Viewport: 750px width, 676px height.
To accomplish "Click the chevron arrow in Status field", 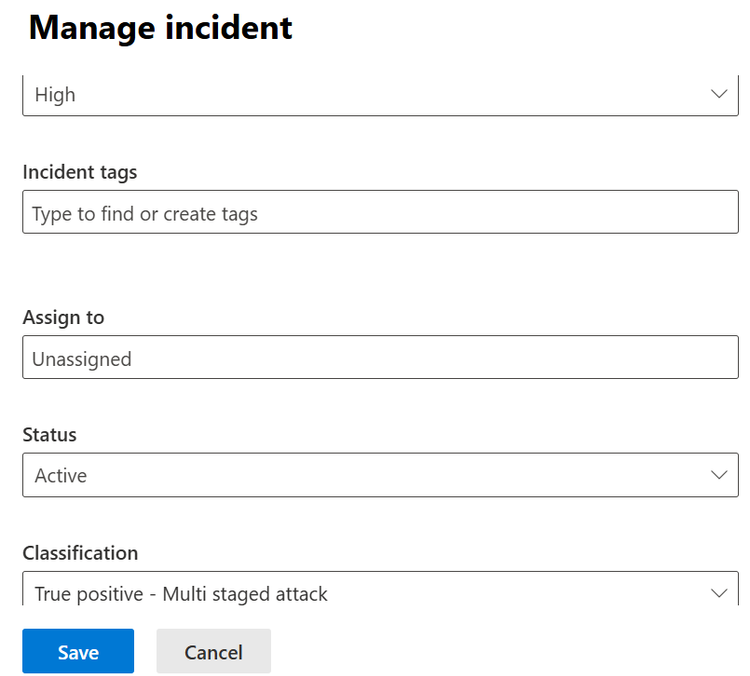I will click(718, 475).
